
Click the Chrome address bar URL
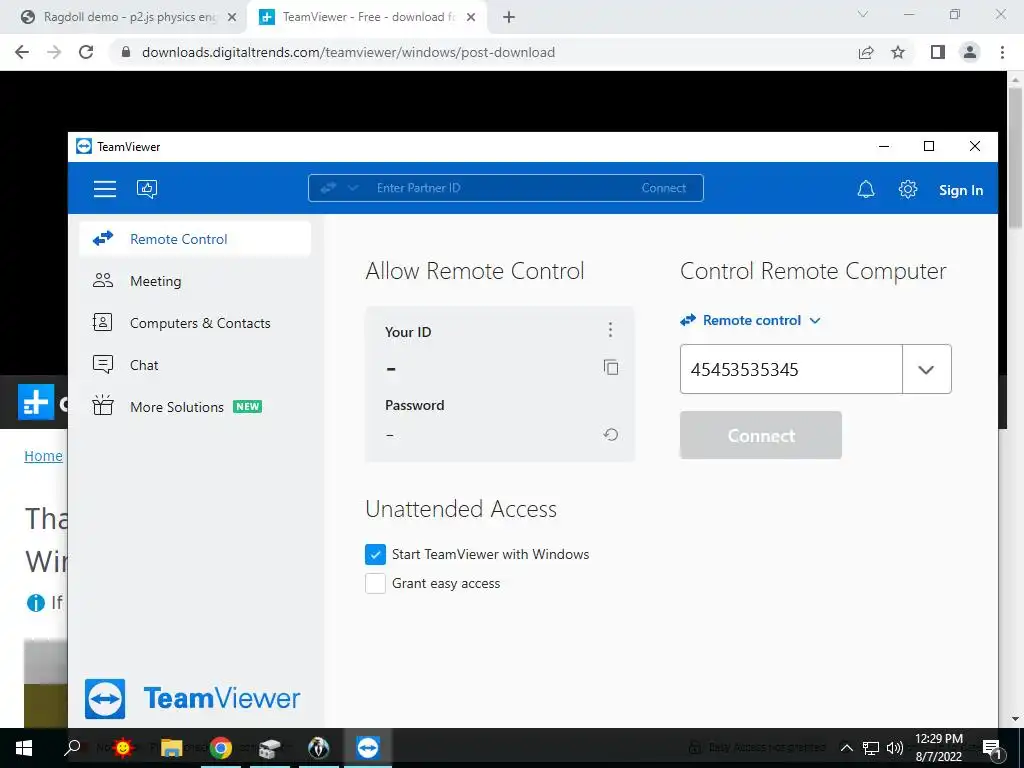point(348,52)
